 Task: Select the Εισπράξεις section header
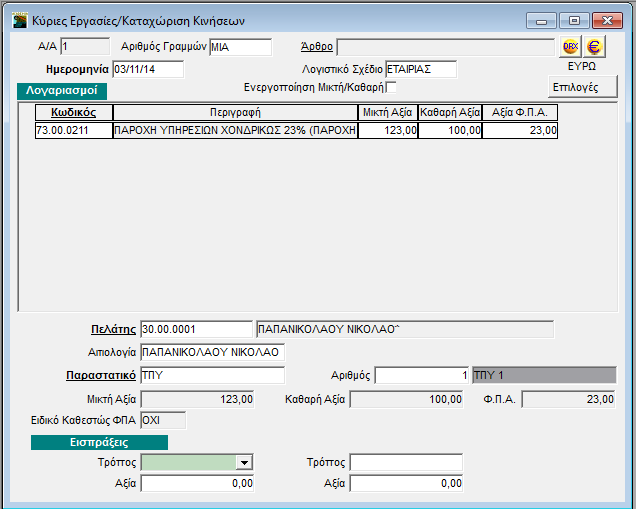pos(99,442)
